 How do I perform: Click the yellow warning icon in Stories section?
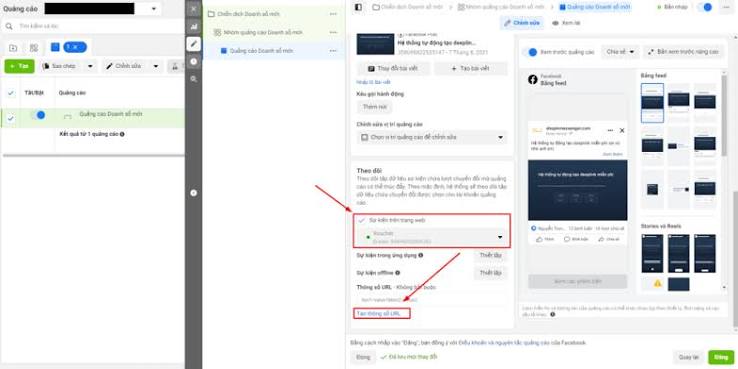(x=658, y=283)
